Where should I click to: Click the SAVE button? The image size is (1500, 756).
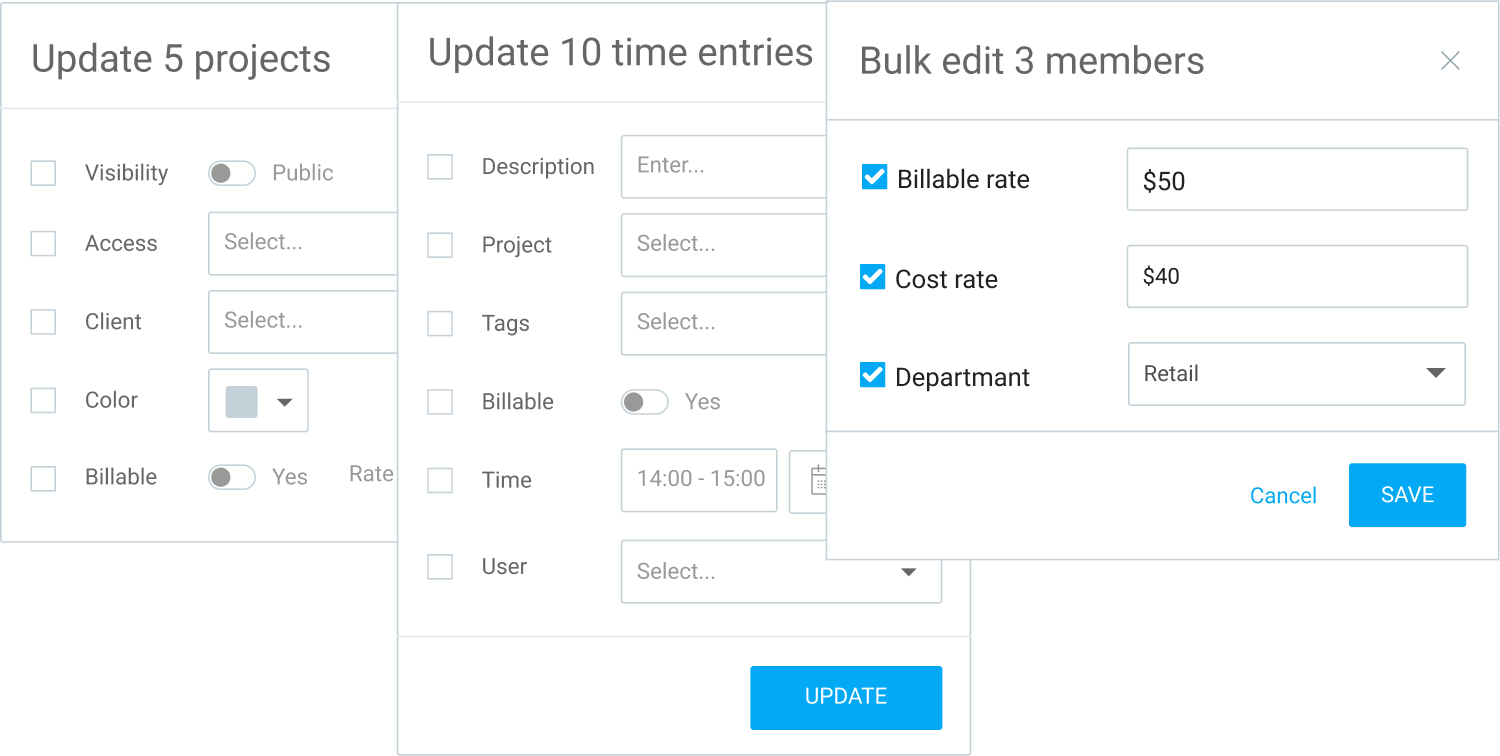[1407, 495]
